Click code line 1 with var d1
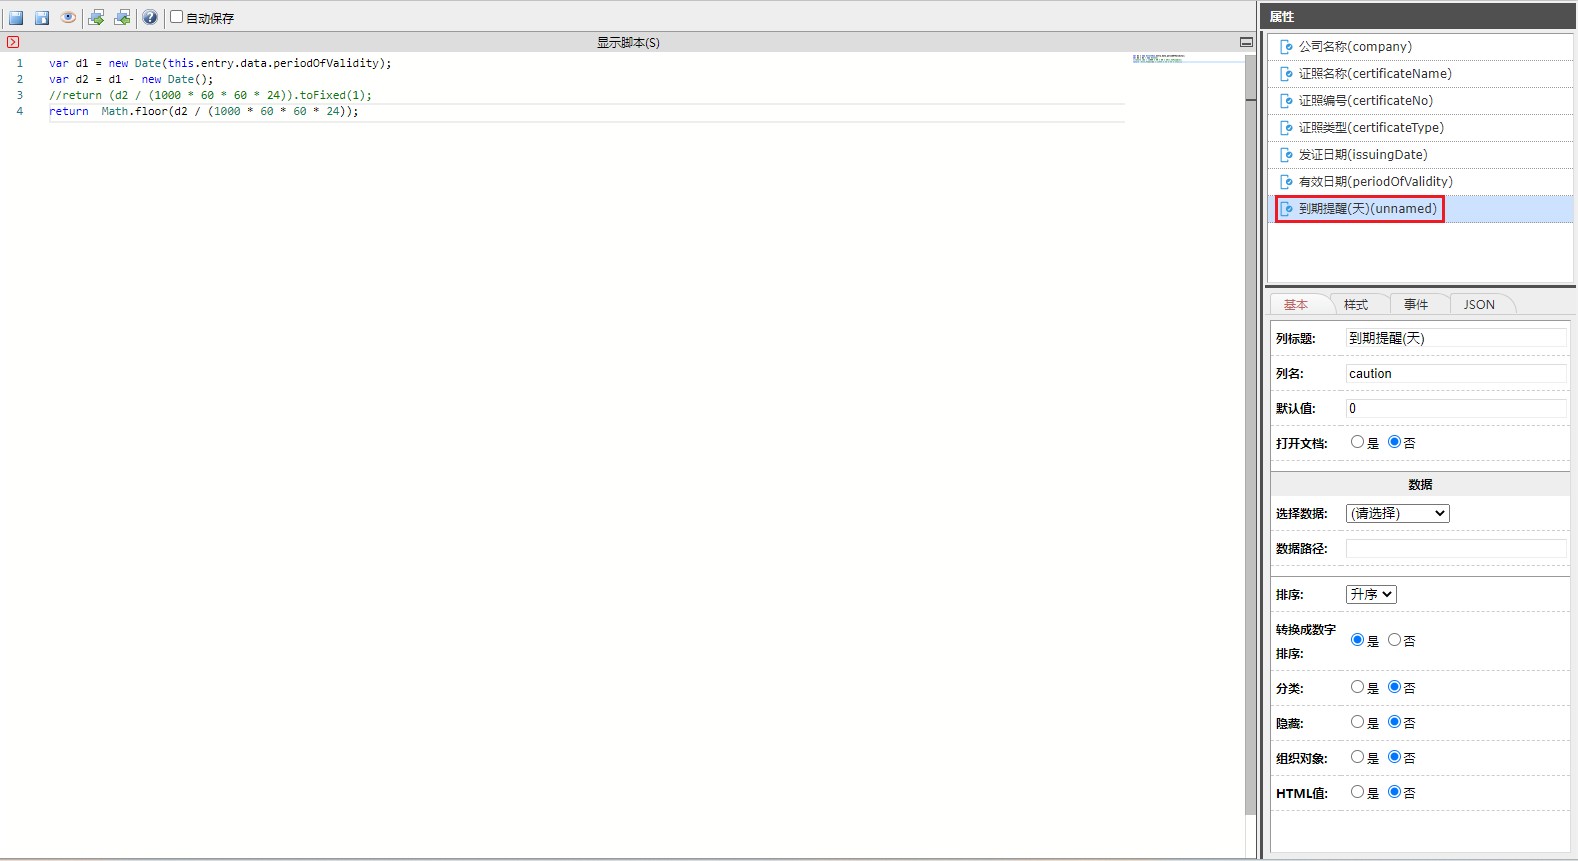 [x=220, y=63]
